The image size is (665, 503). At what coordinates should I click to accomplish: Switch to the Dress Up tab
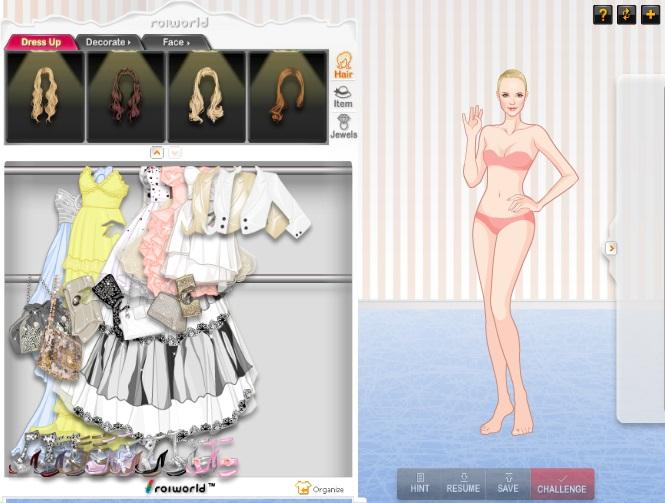(x=41, y=42)
